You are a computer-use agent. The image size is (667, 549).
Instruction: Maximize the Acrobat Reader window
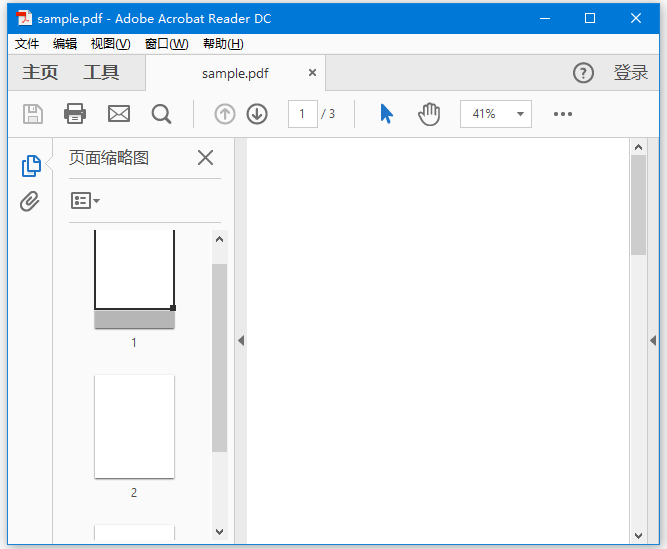click(590, 18)
